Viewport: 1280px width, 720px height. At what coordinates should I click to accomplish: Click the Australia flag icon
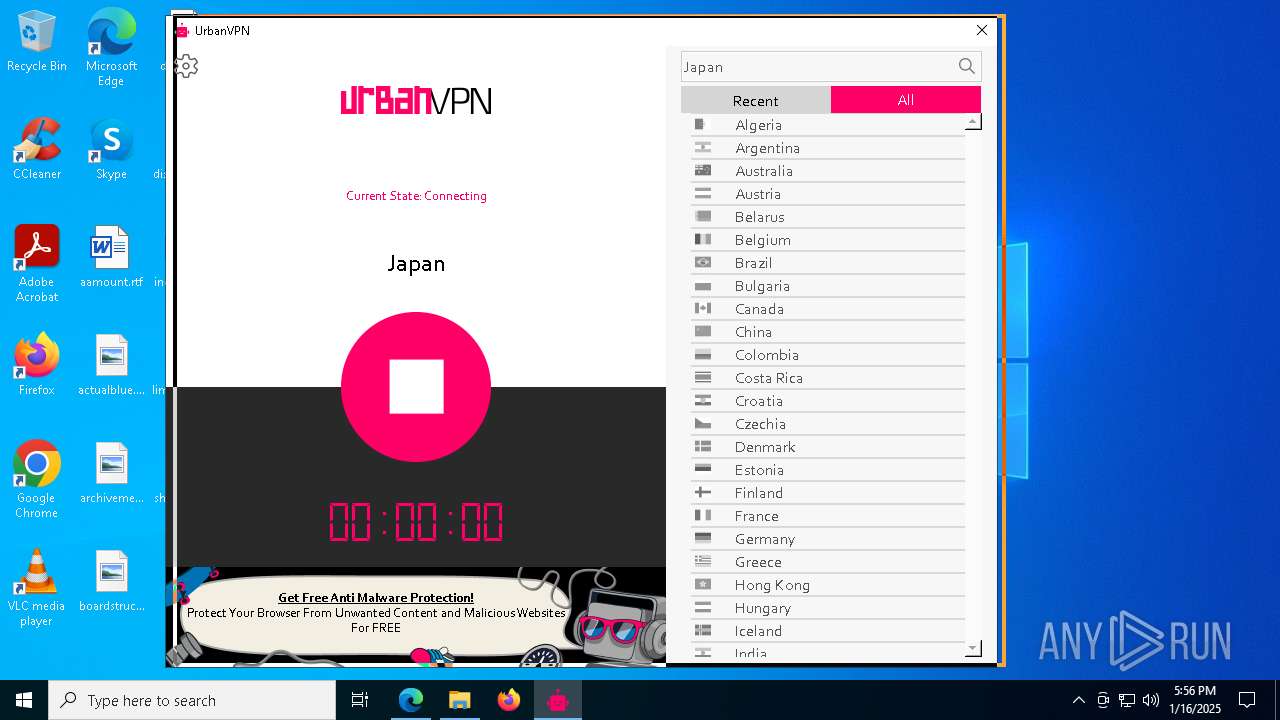[x=703, y=171]
